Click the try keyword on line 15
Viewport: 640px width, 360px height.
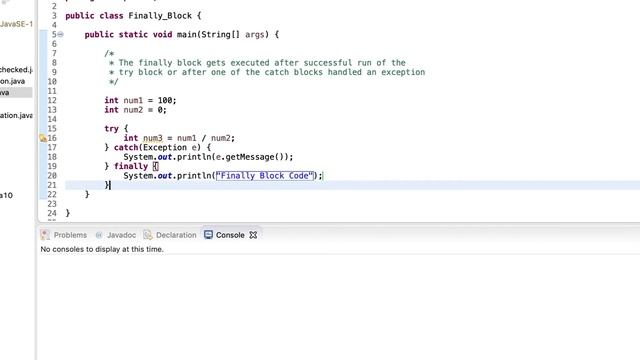coord(111,129)
